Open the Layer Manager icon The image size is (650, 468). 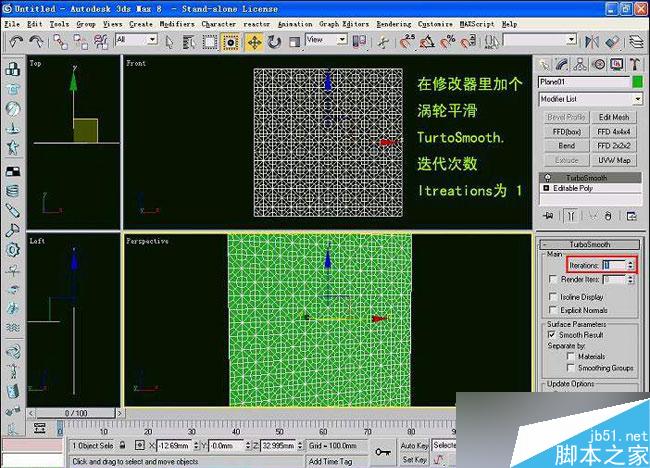(x=636, y=41)
